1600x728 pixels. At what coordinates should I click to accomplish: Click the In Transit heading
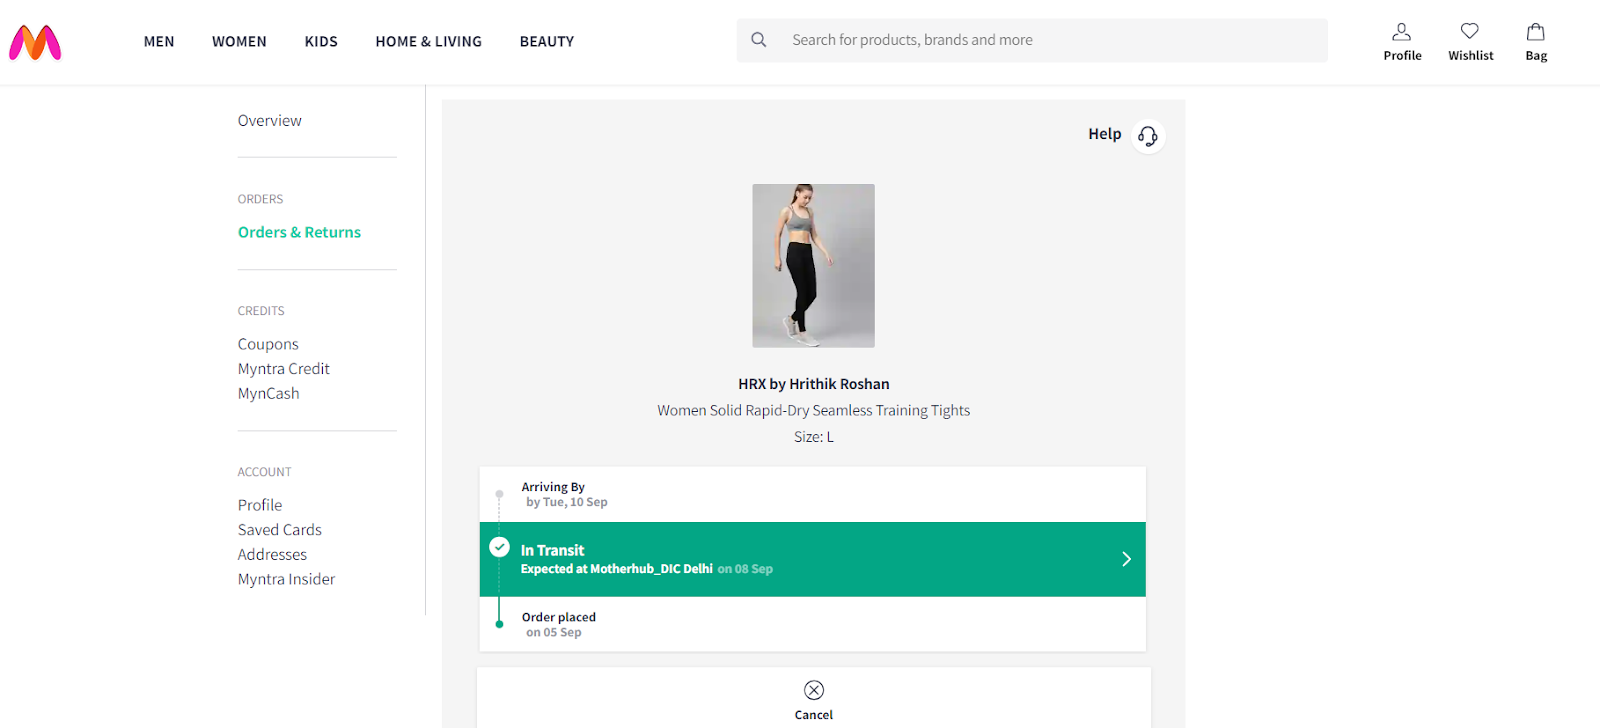552,550
